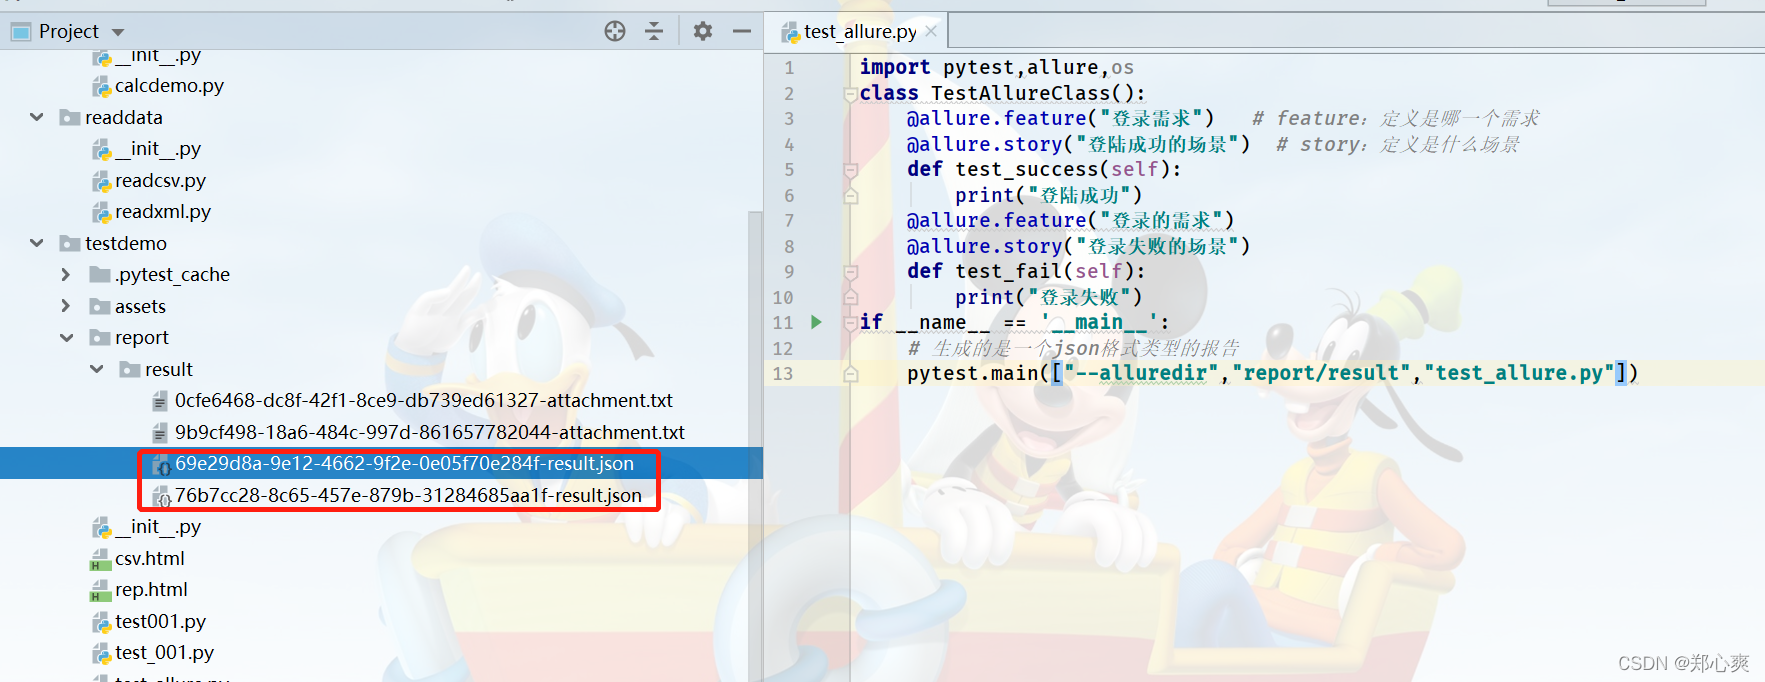The width and height of the screenshot is (1765, 682).
Task: Expand the .pytest_cache folder
Action: (x=66, y=274)
